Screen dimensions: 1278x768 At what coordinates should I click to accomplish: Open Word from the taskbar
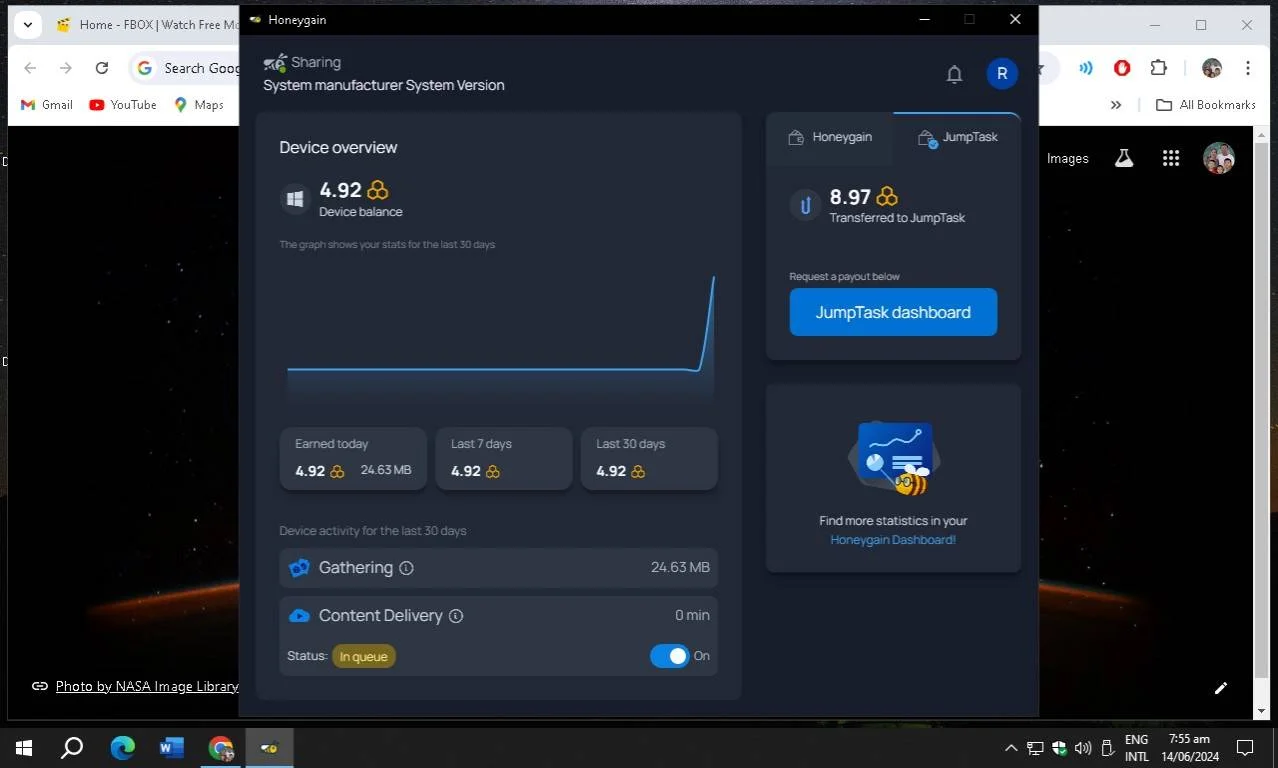click(x=172, y=748)
